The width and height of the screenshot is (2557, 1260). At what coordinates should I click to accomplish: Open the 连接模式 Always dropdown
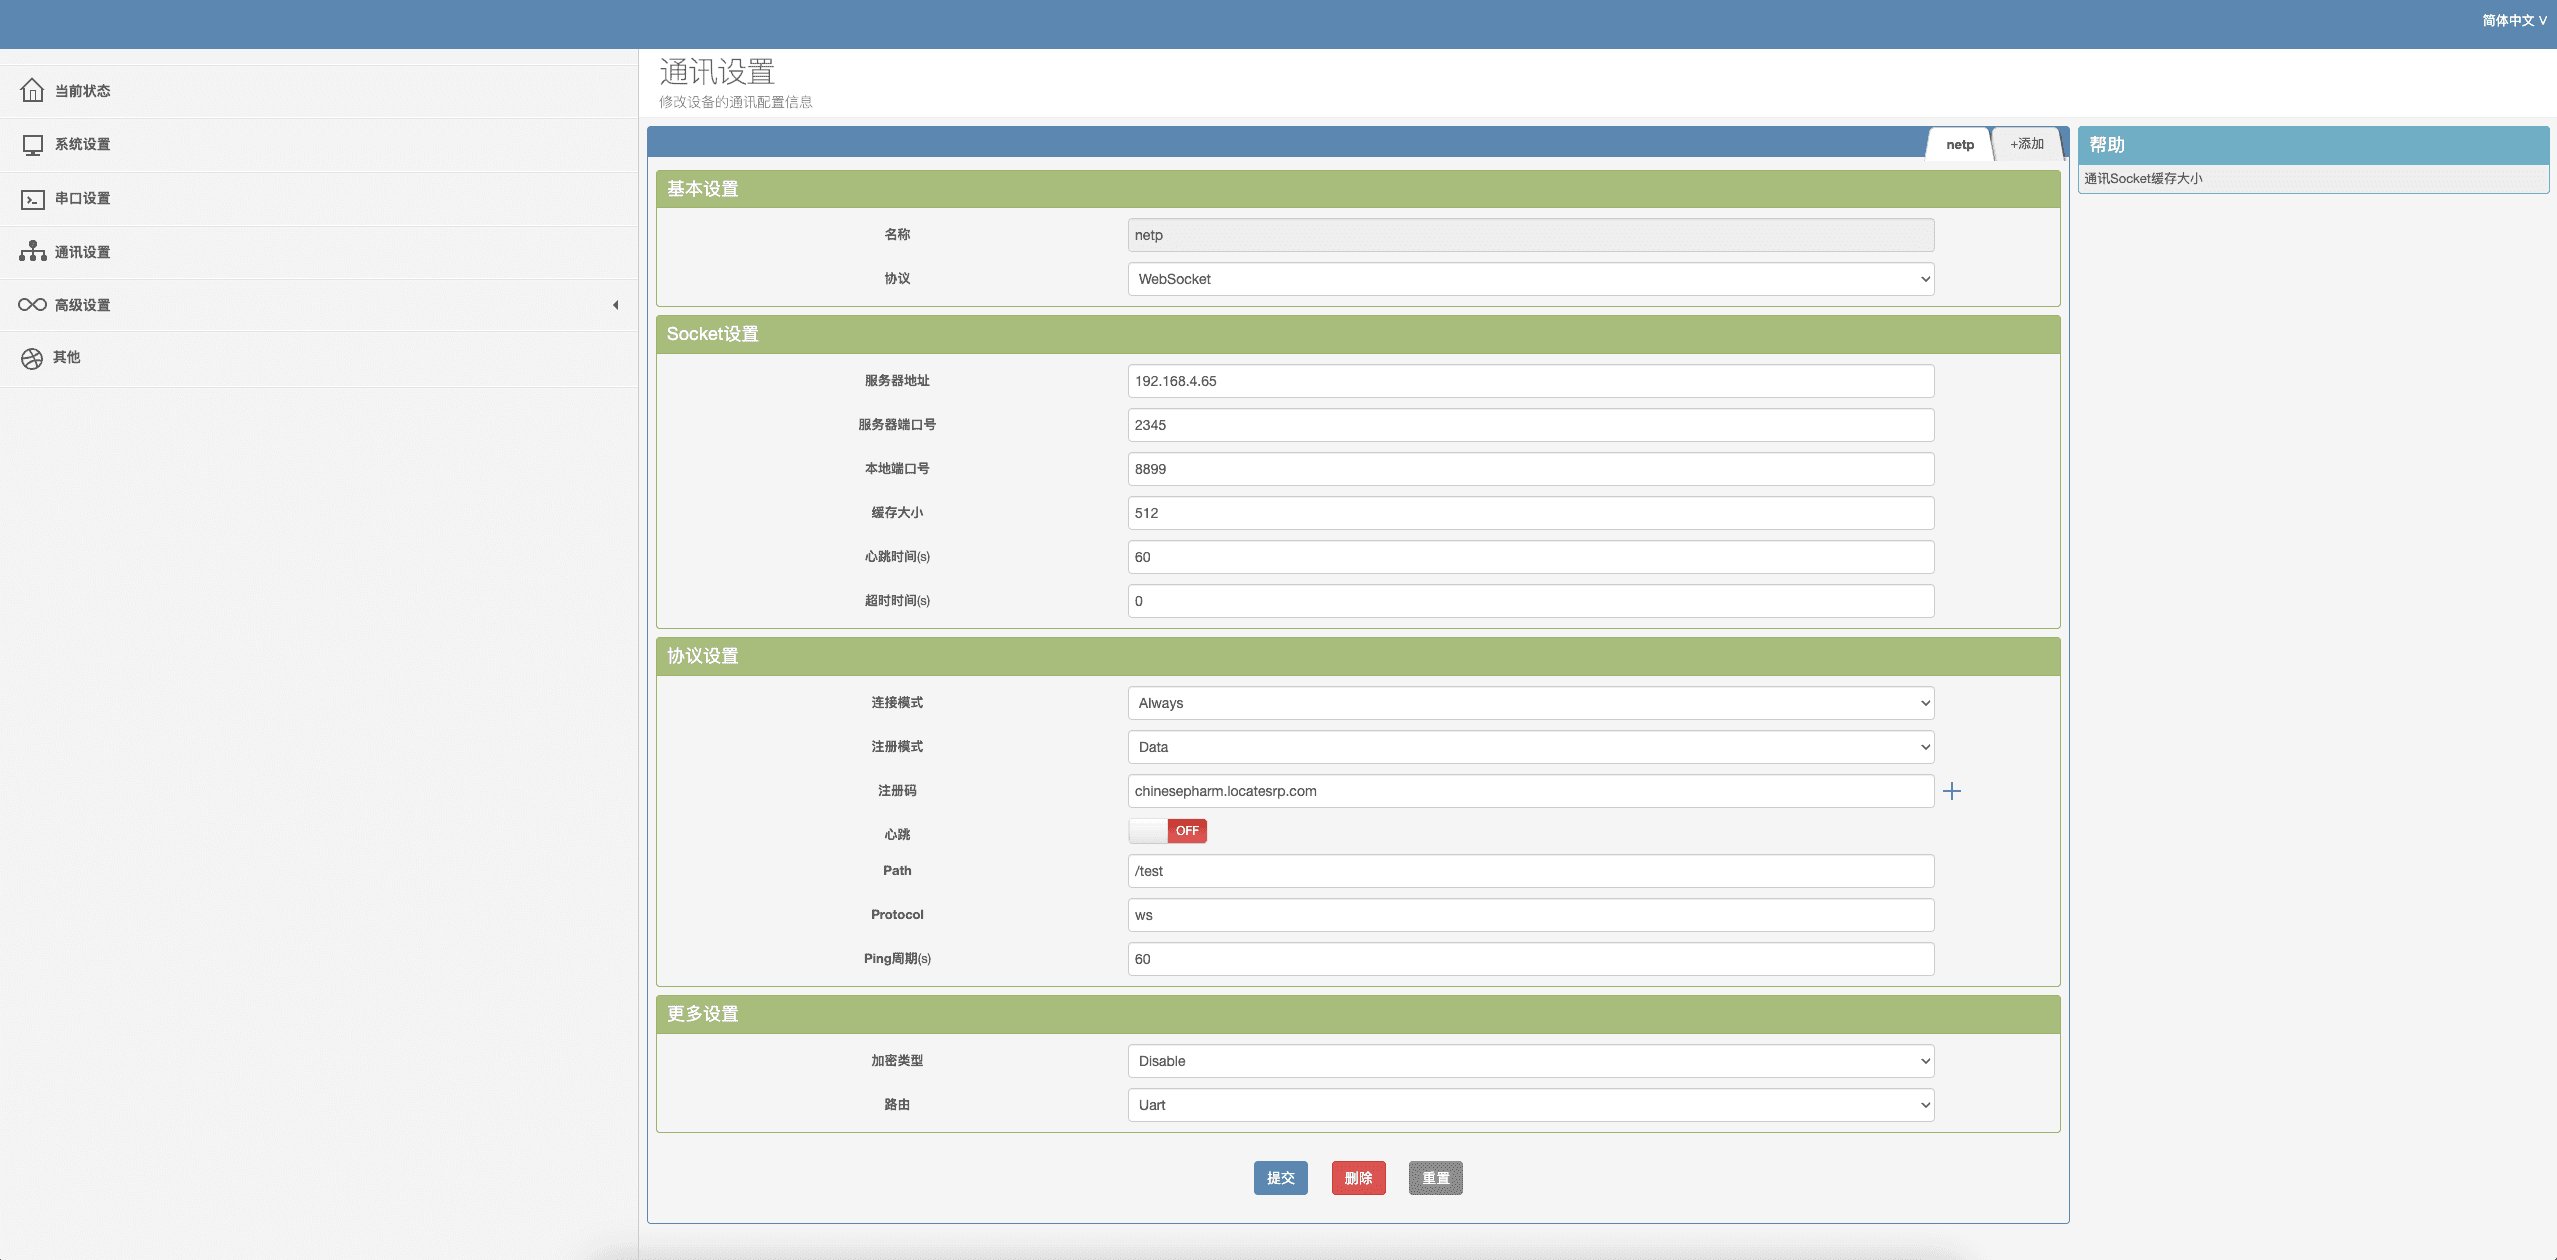1530,703
